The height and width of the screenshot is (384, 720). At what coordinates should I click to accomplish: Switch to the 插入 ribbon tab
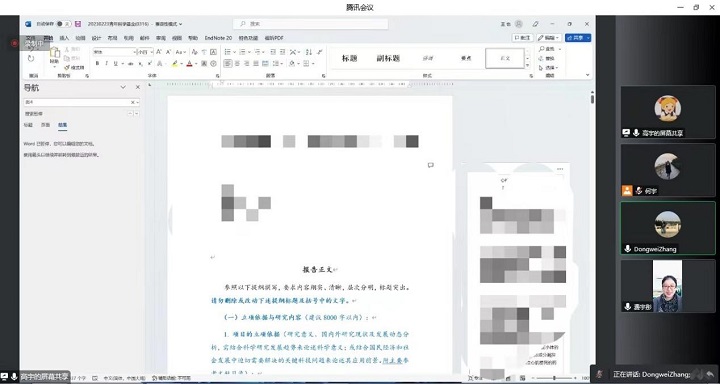(x=64, y=38)
